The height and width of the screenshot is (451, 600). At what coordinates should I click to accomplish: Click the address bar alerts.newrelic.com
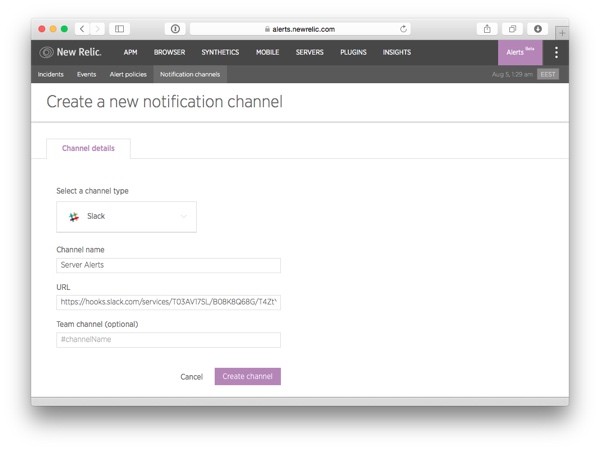tap(300, 29)
